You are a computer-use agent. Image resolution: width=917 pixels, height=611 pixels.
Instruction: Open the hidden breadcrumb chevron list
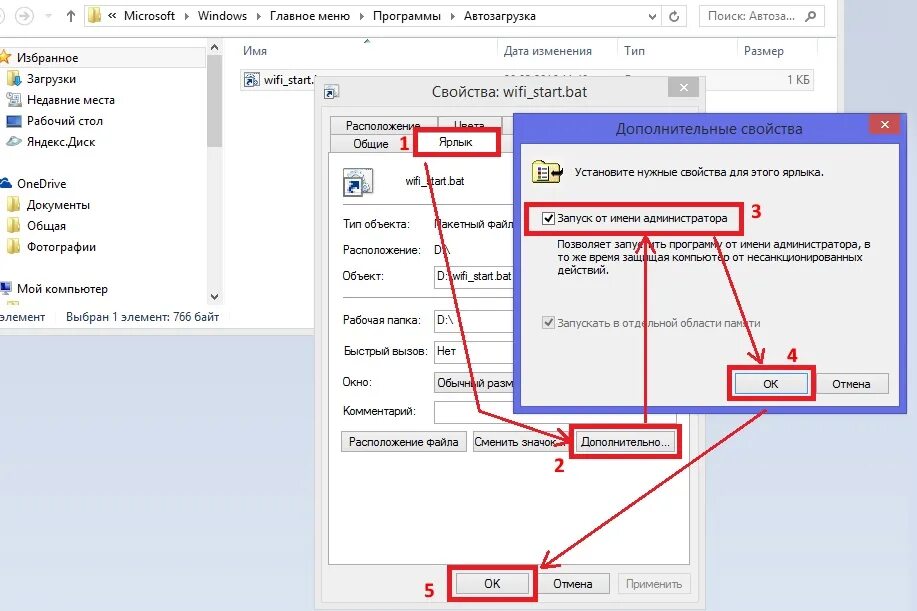112,16
